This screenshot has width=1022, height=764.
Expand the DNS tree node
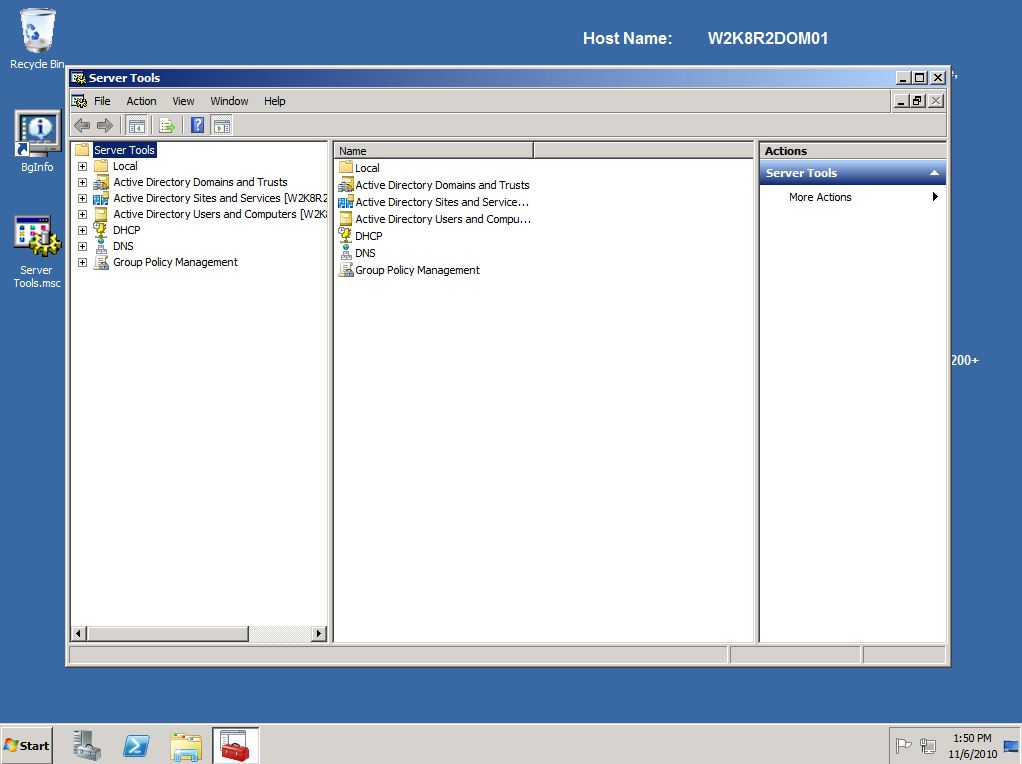[82, 246]
